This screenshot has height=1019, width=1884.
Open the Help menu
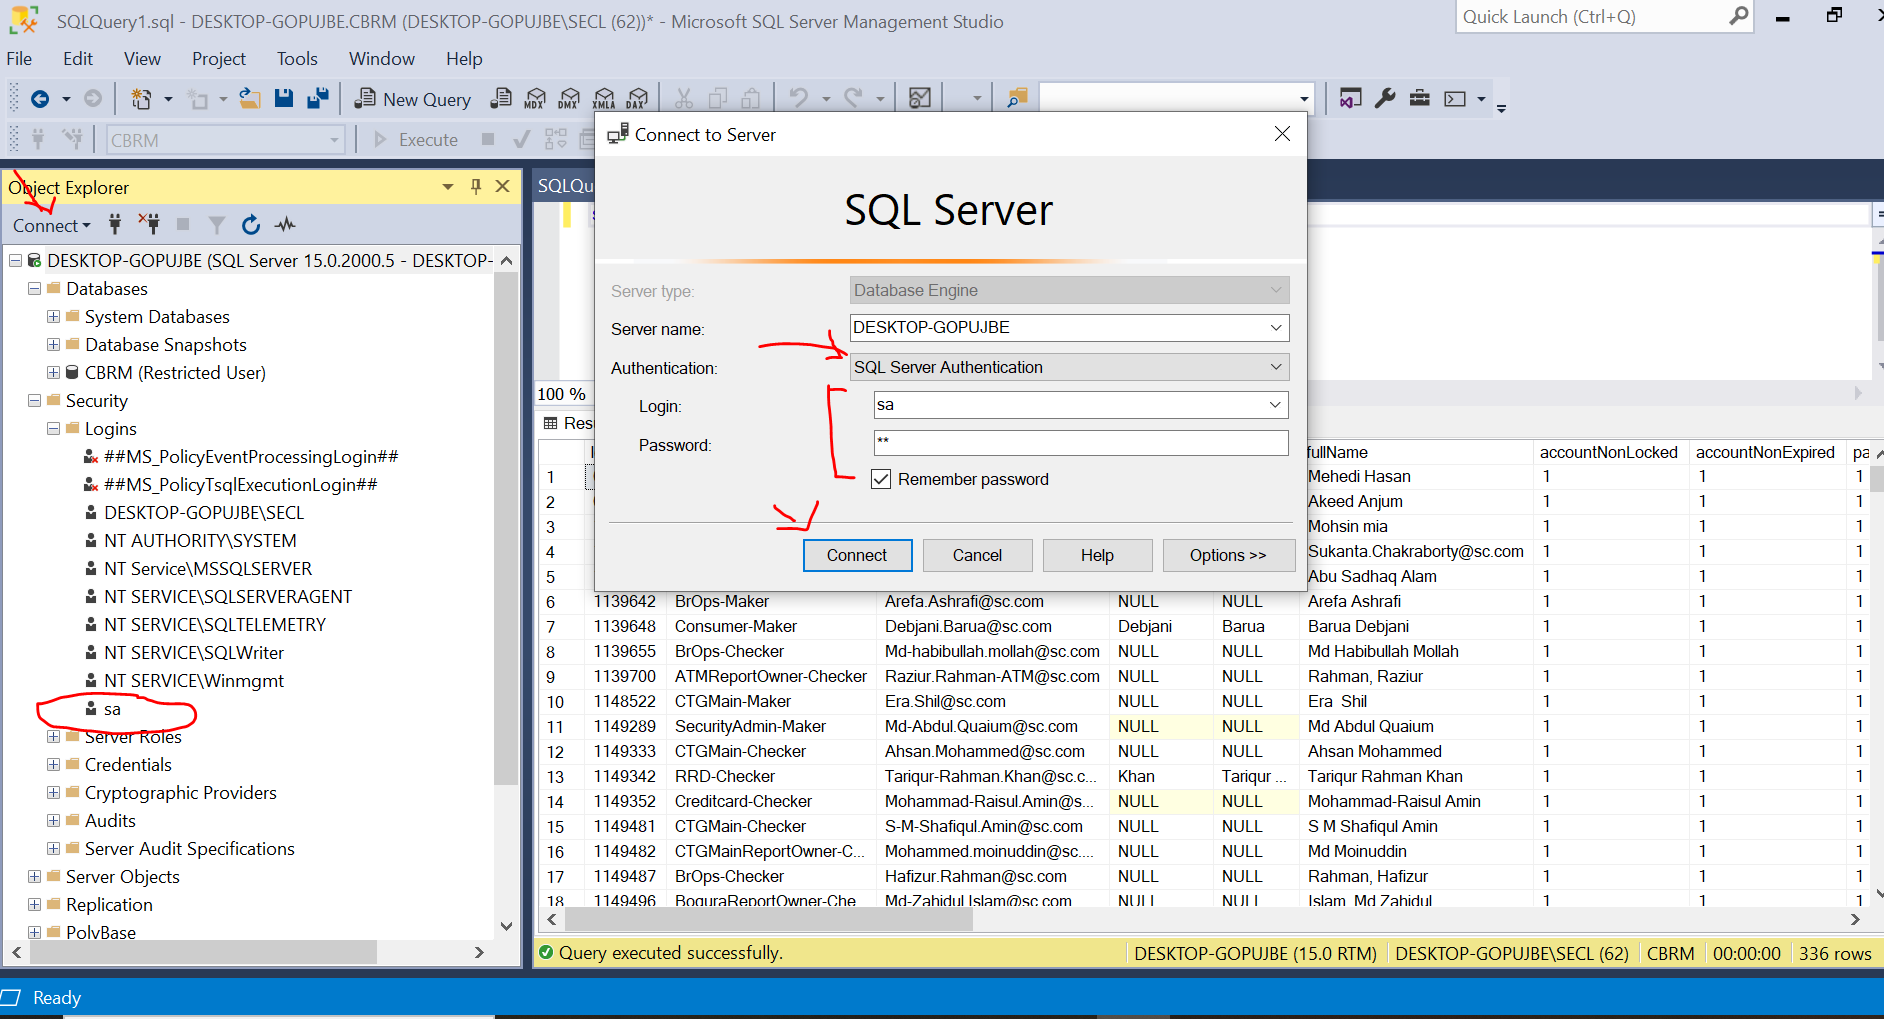click(464, 59)
